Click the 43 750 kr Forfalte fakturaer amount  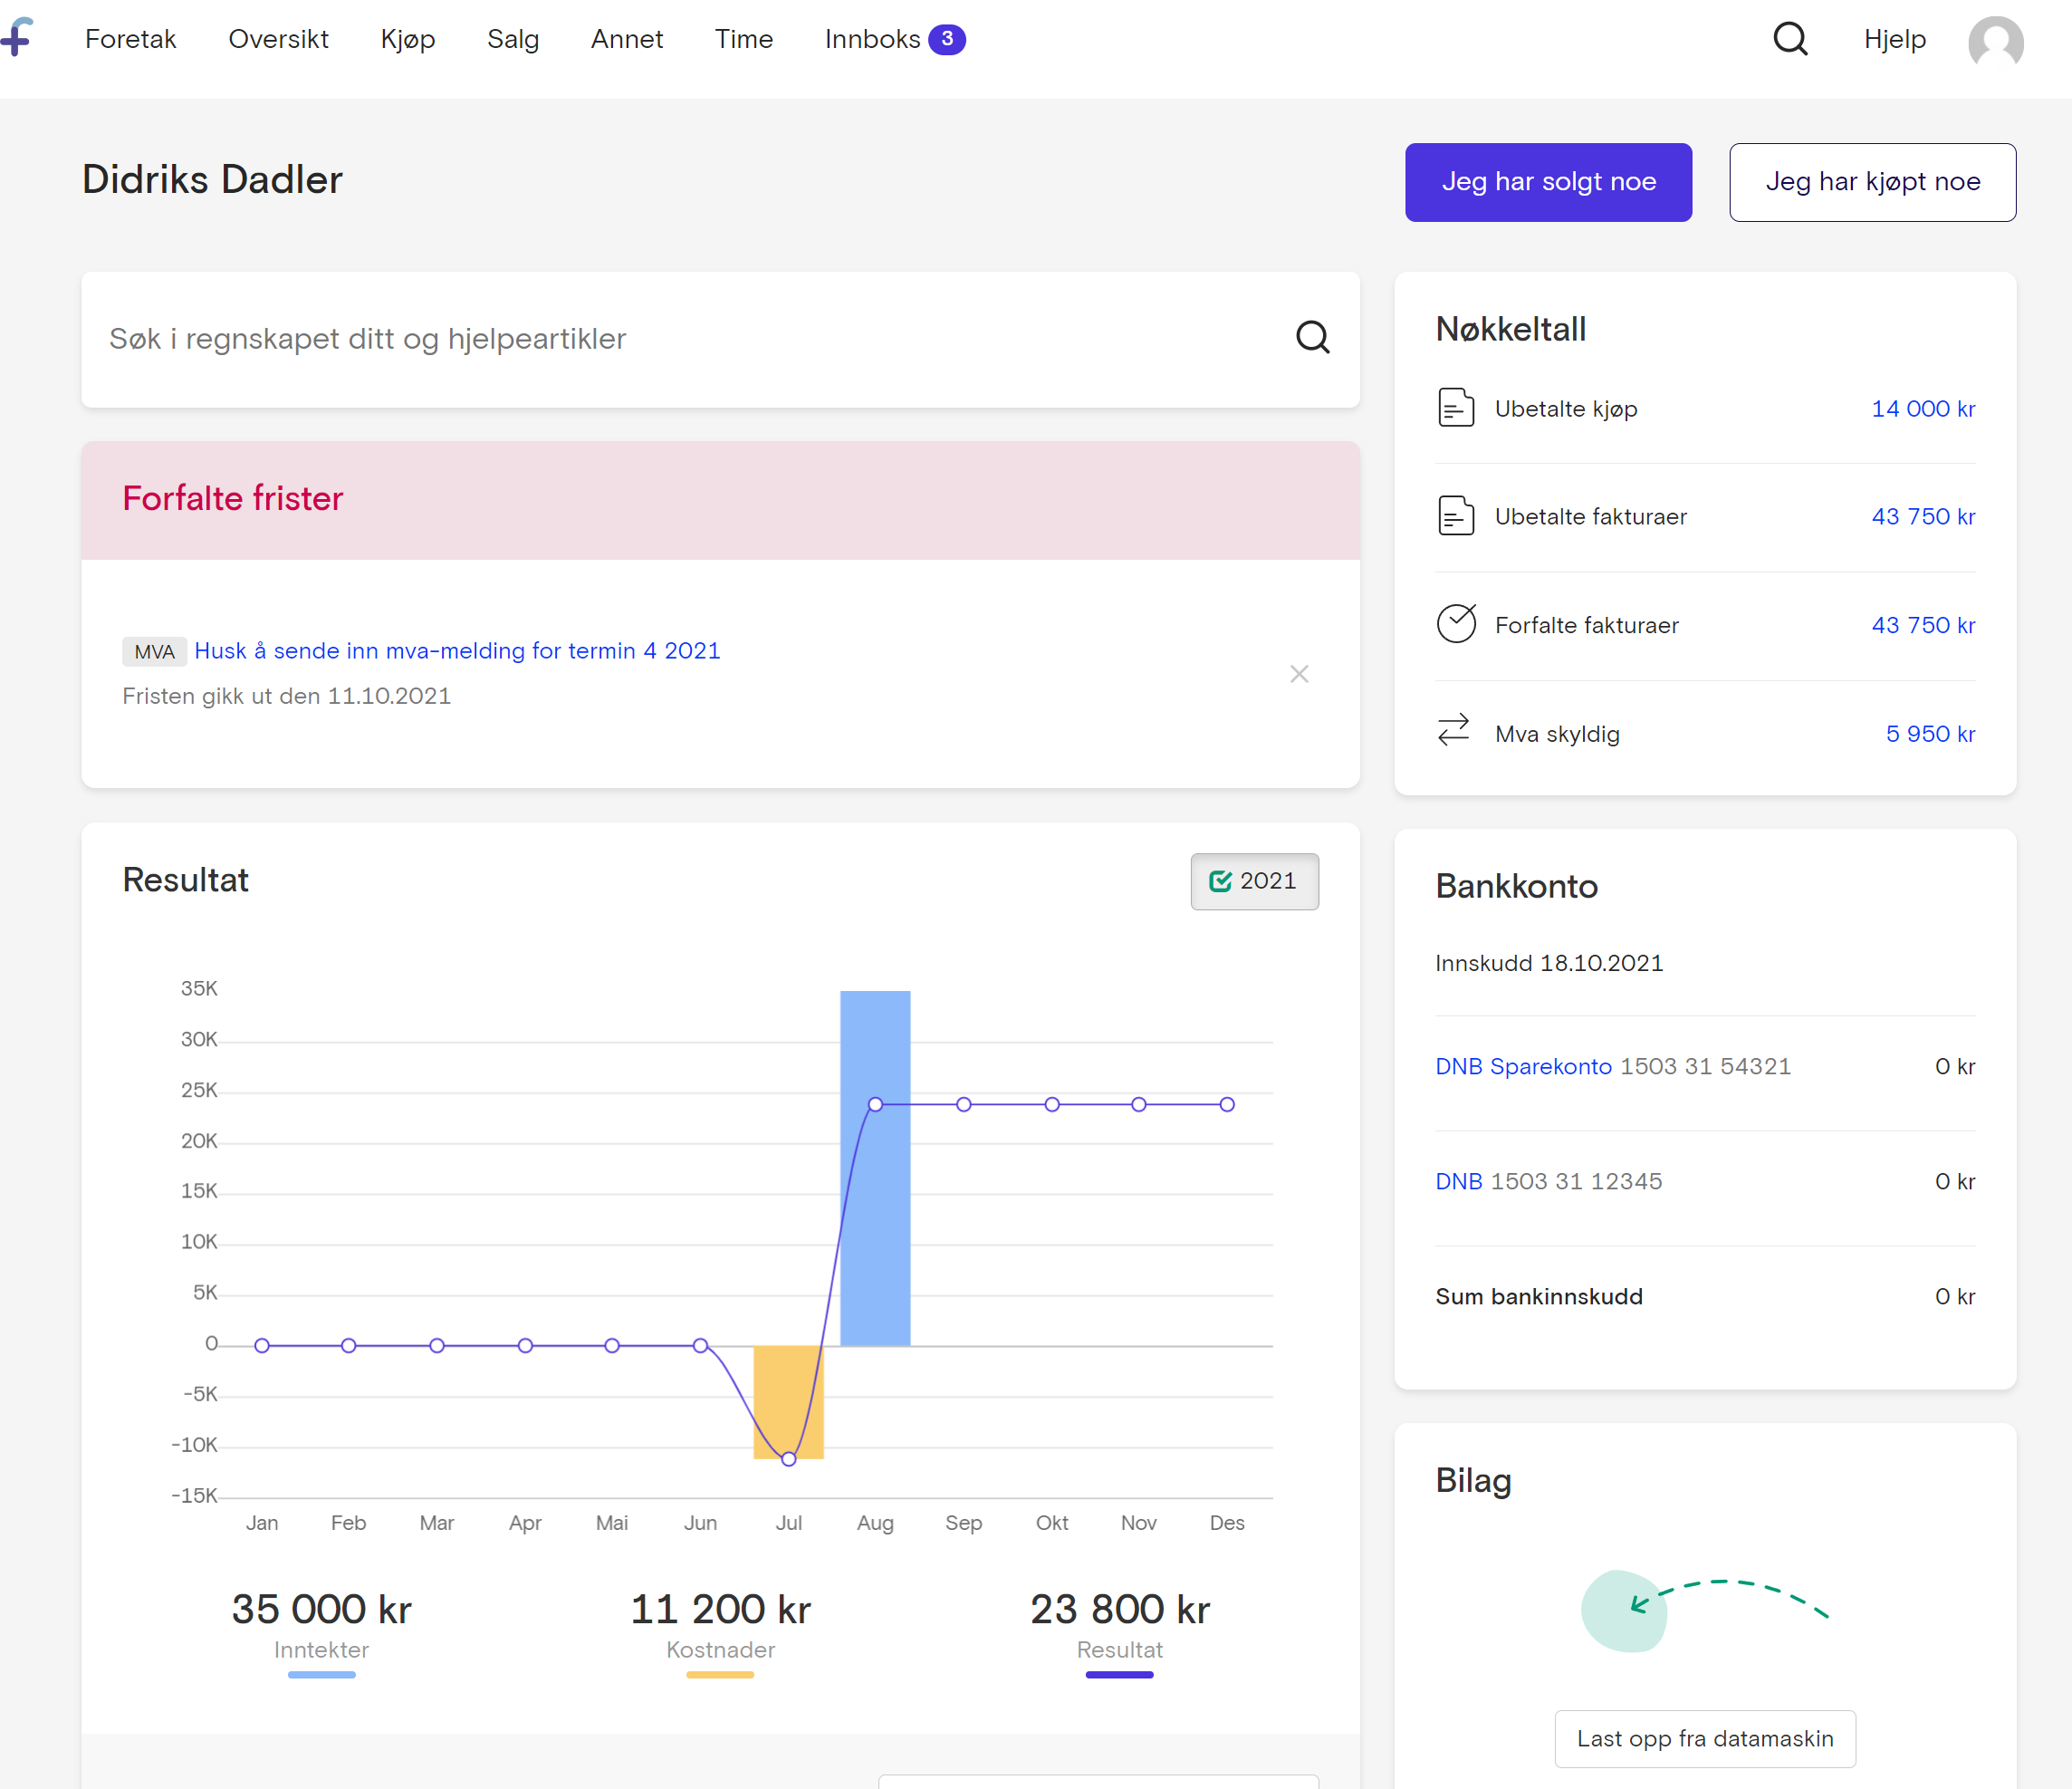tap(1923, 625)
